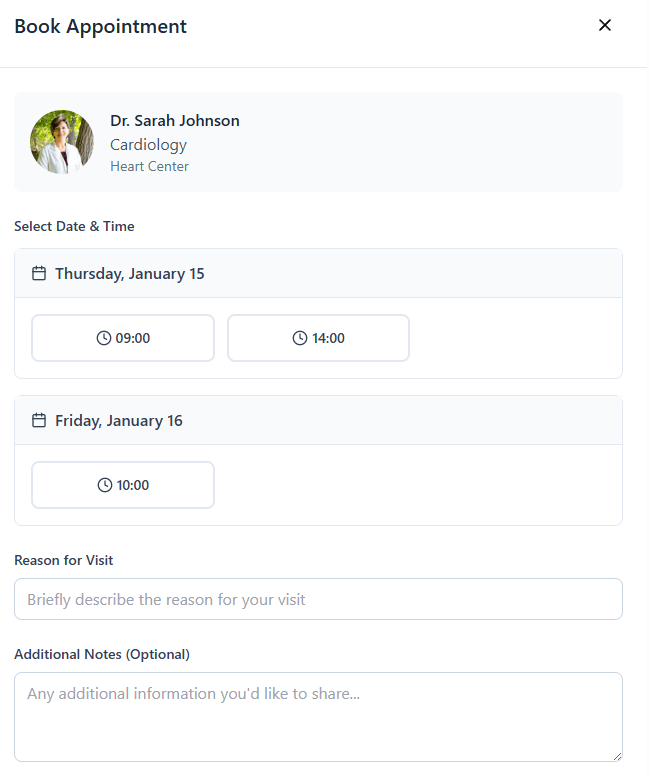Image resolution: width=649 pixels, height=775 pixels.
Task: Close the Book Appointment dialog
Action: (x=606, y=25)
